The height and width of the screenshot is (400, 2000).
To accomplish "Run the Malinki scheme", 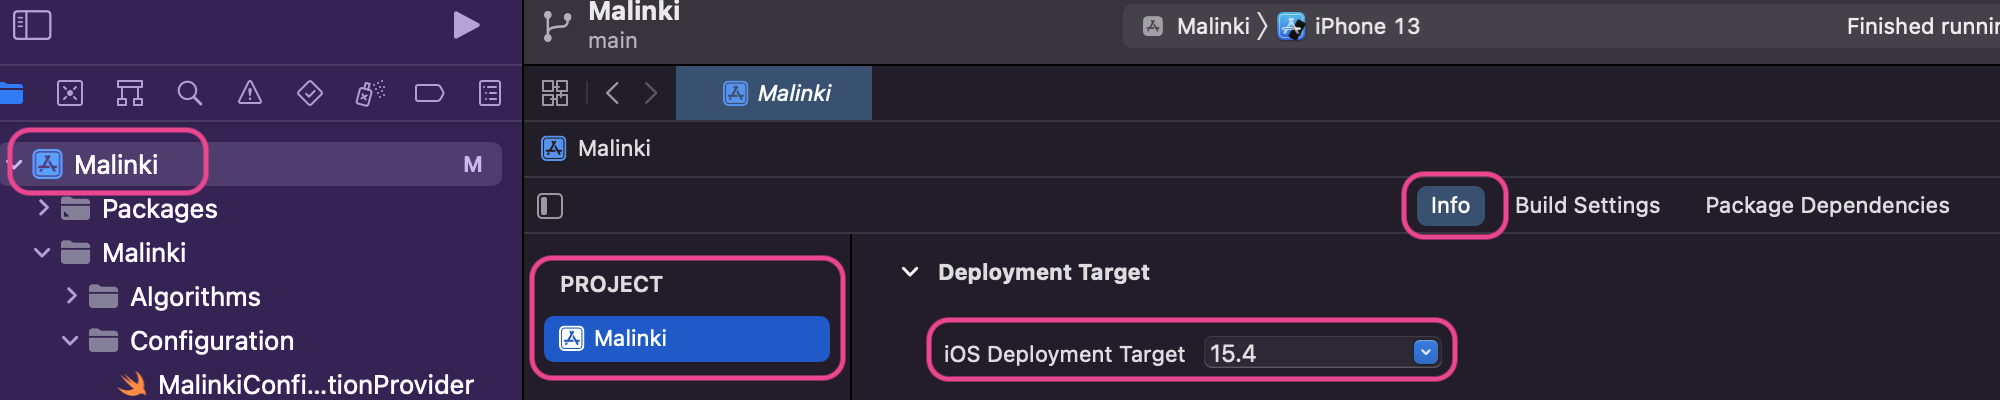I will pos(466,25).
